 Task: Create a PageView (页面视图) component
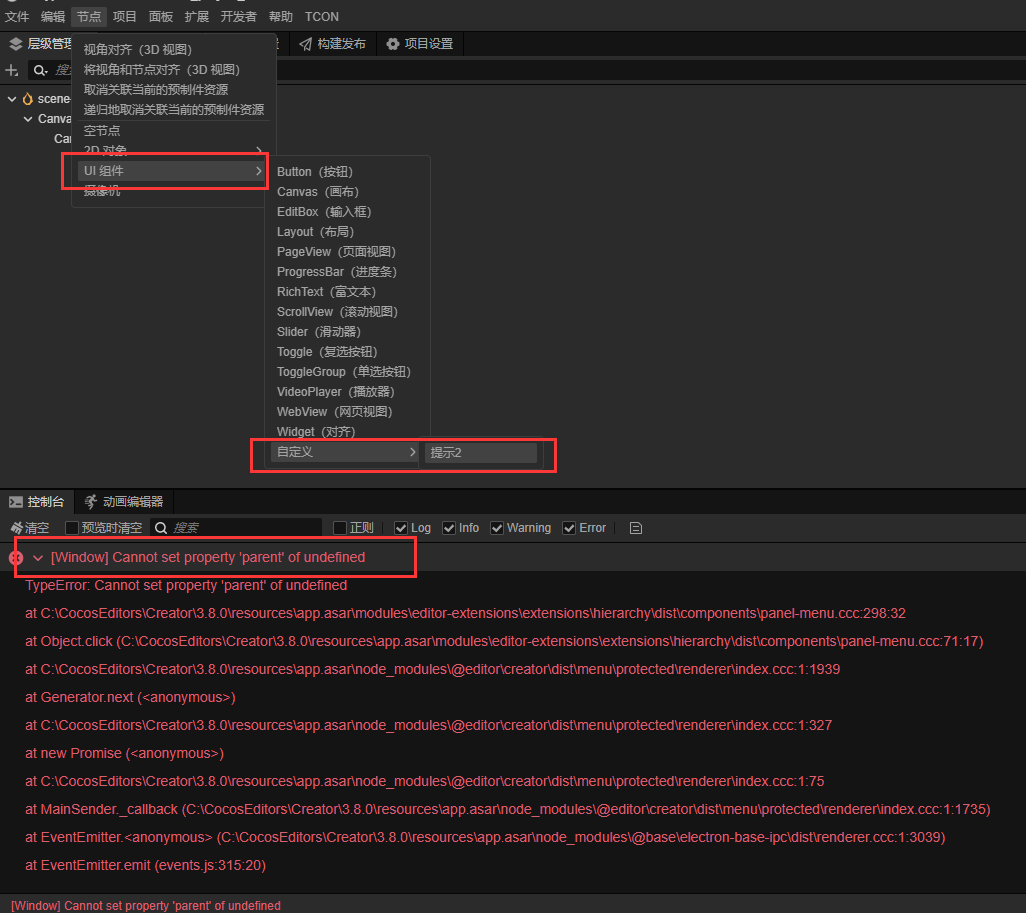click(x=336, y=252)
